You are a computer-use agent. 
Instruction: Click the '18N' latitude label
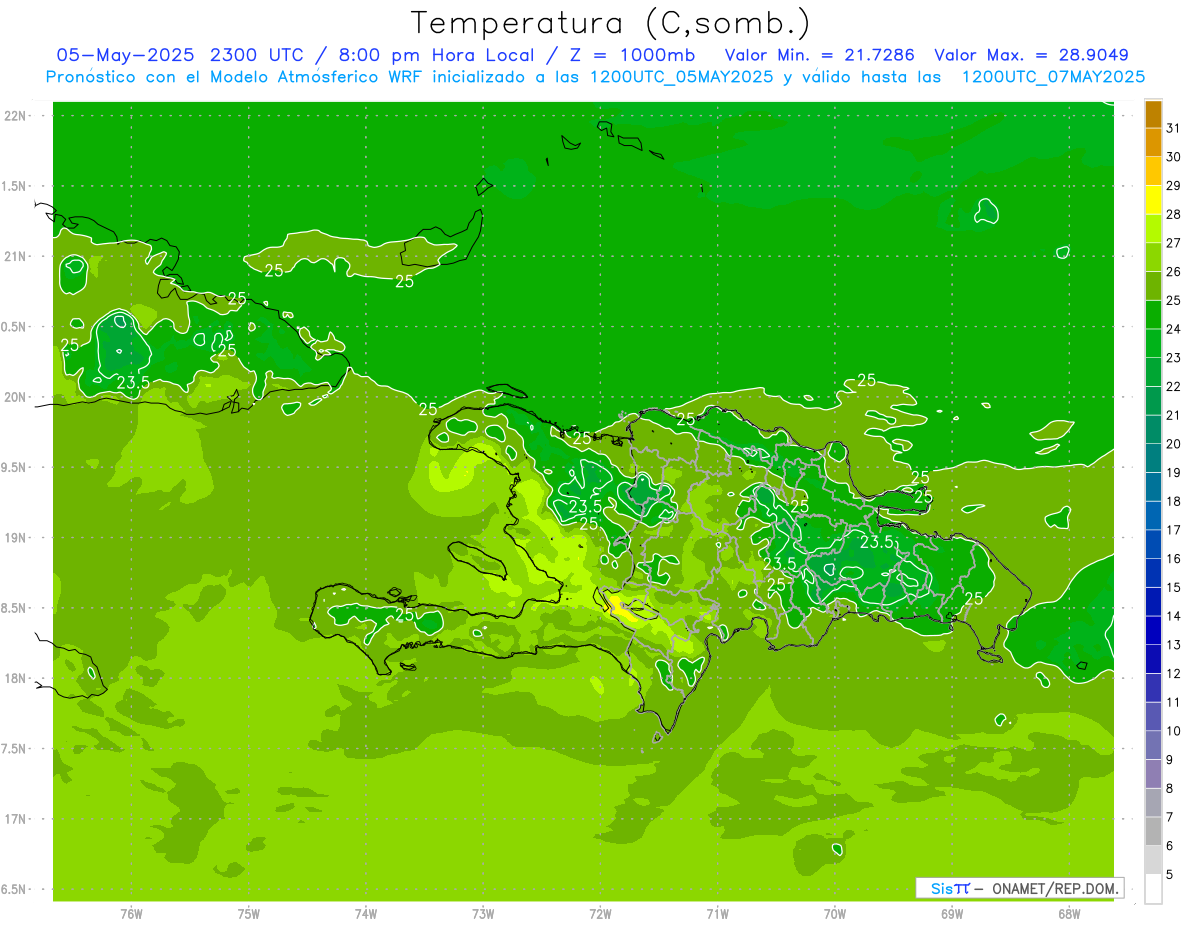click(17, 678)
